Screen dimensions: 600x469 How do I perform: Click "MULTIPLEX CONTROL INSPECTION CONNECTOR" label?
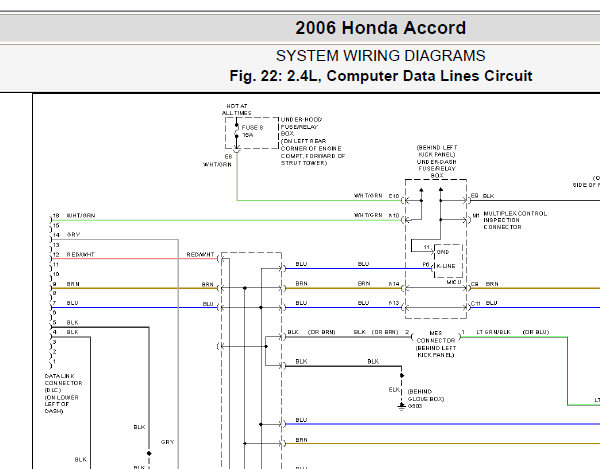pyautogui.click(x=515, y=220)
